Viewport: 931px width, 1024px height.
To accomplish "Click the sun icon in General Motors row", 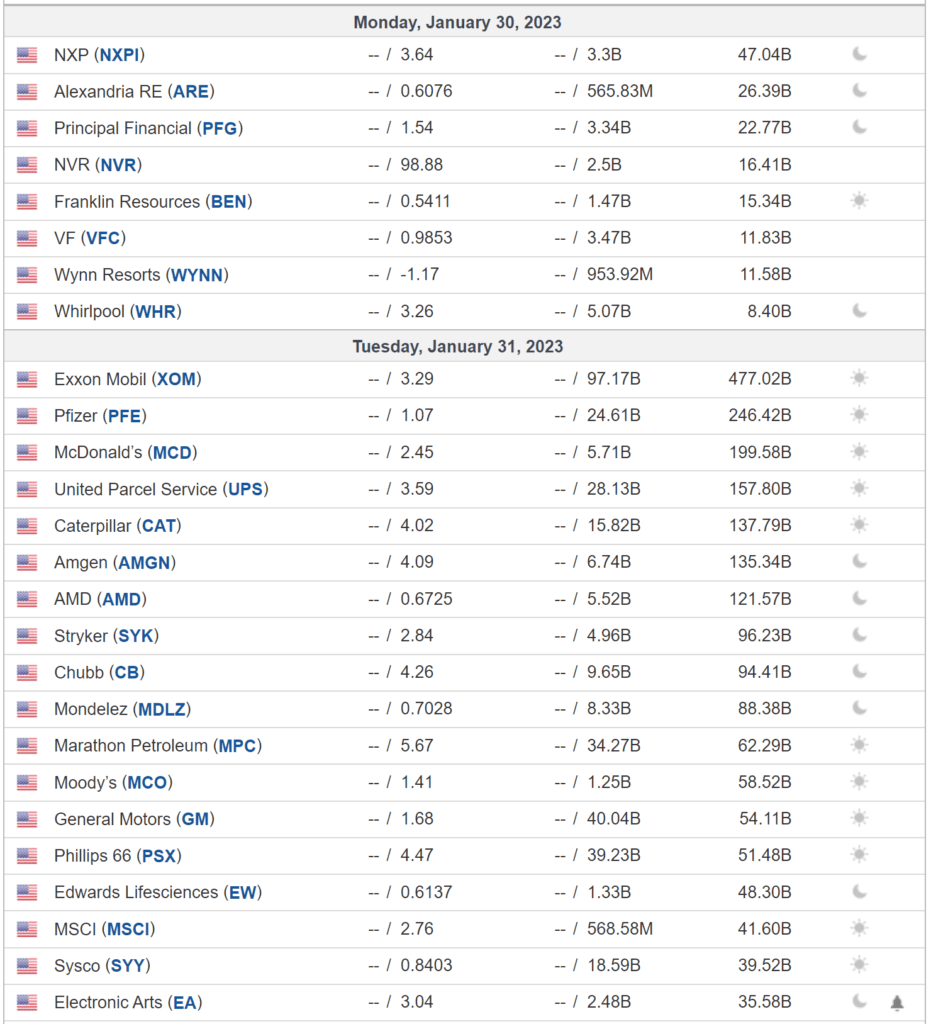I will pyautogui.click(x=860, y=818).
